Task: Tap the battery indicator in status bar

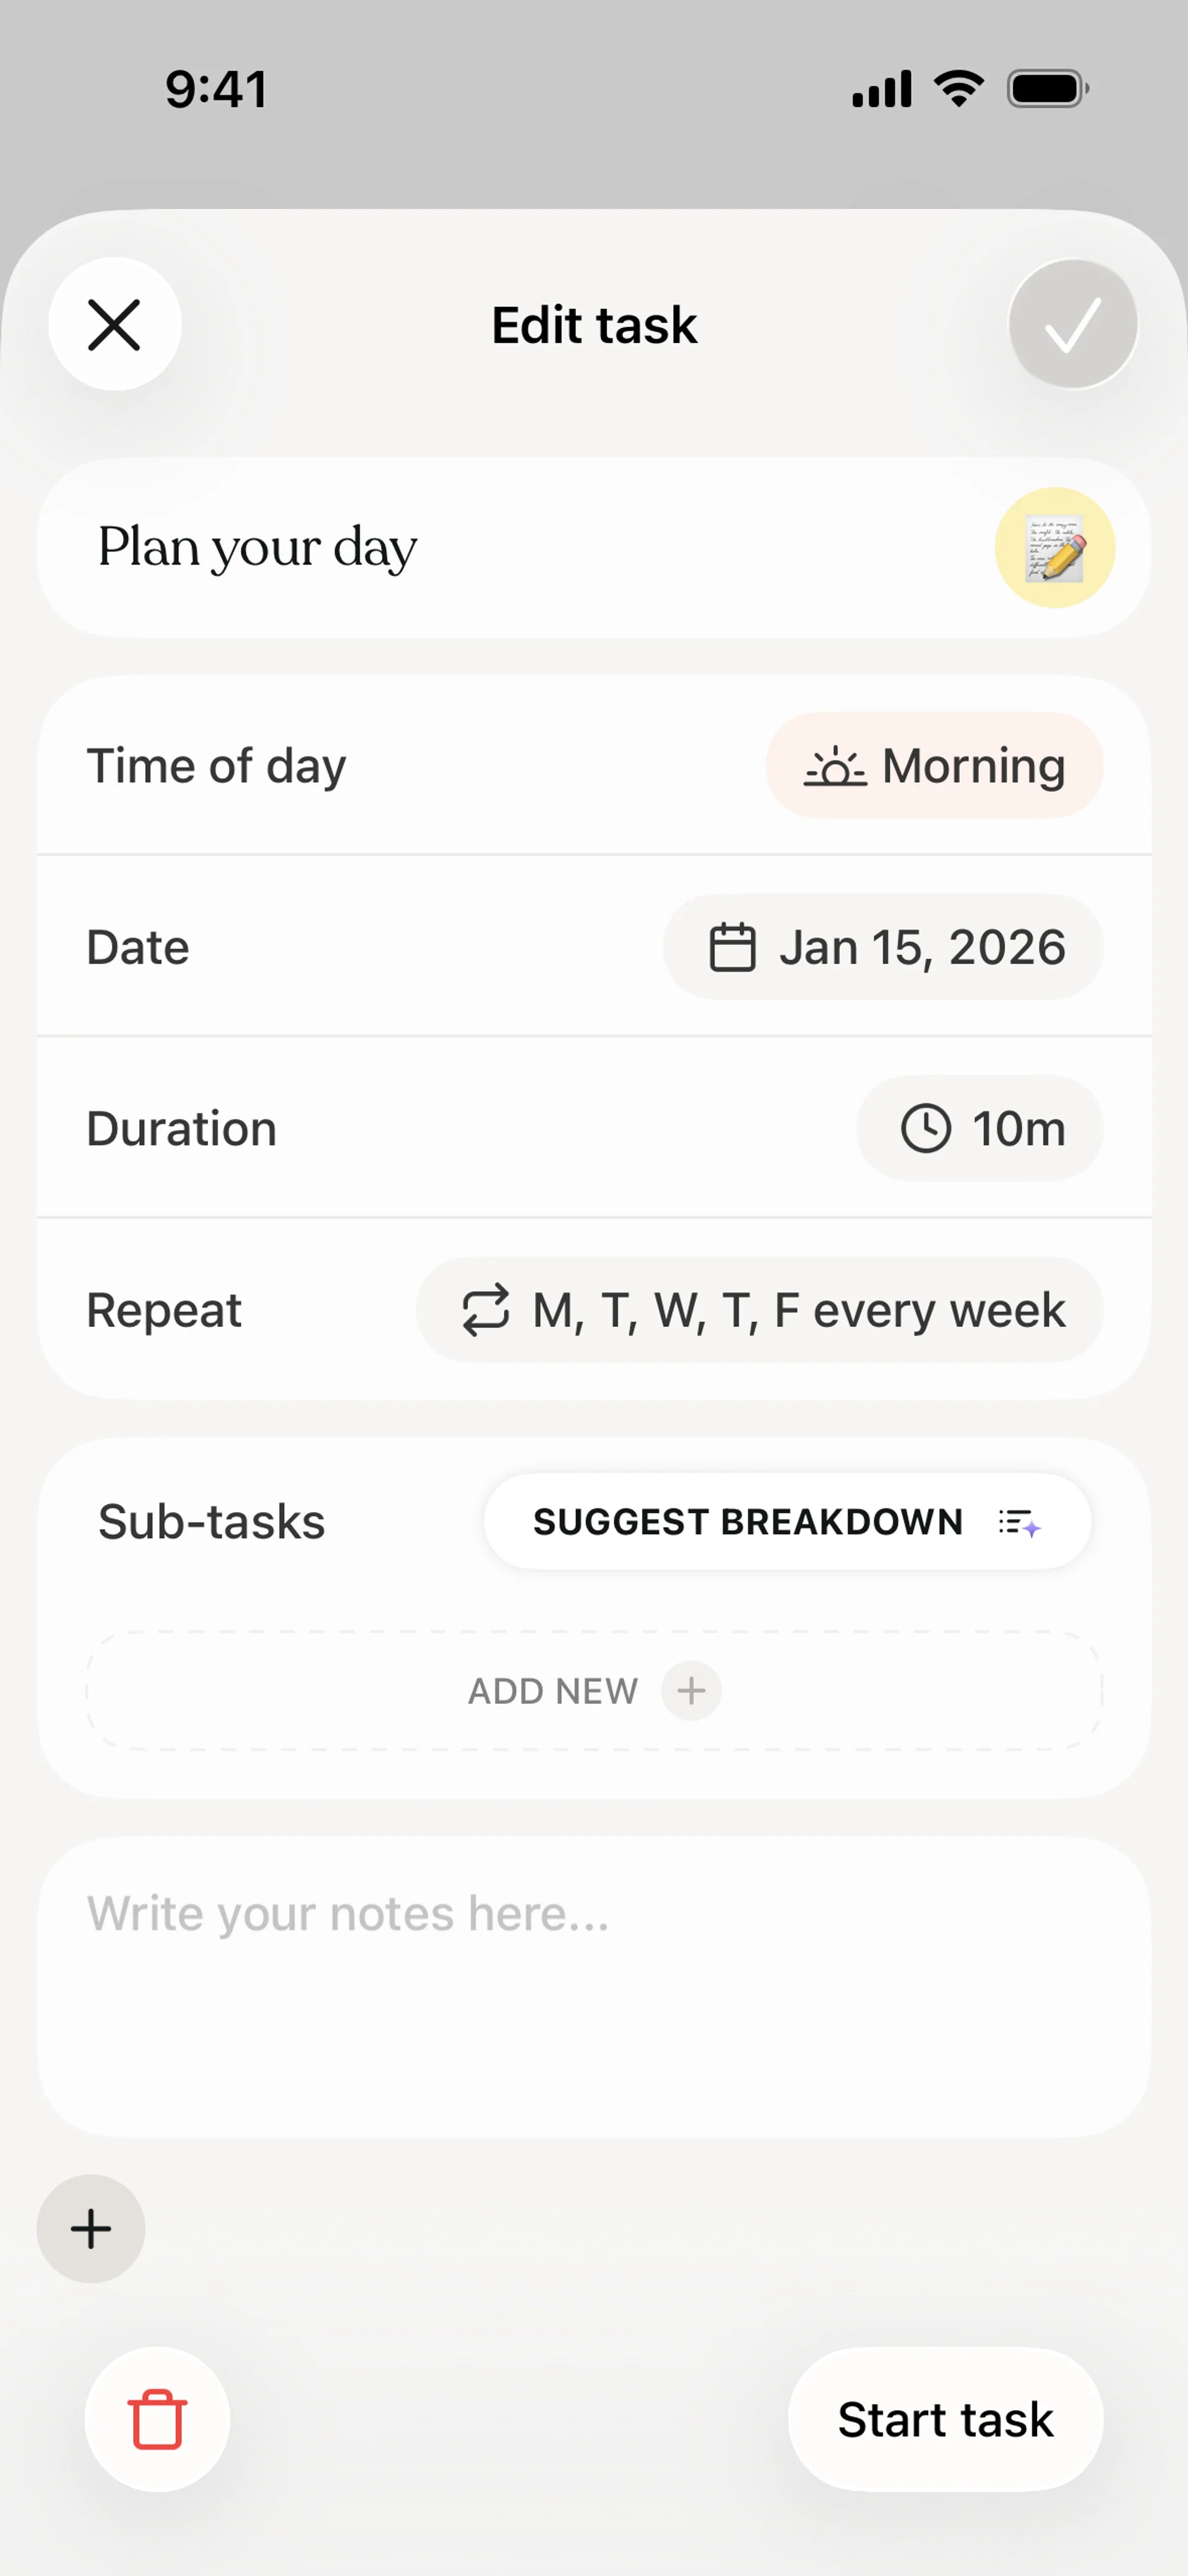Action: coord(1047,89)
